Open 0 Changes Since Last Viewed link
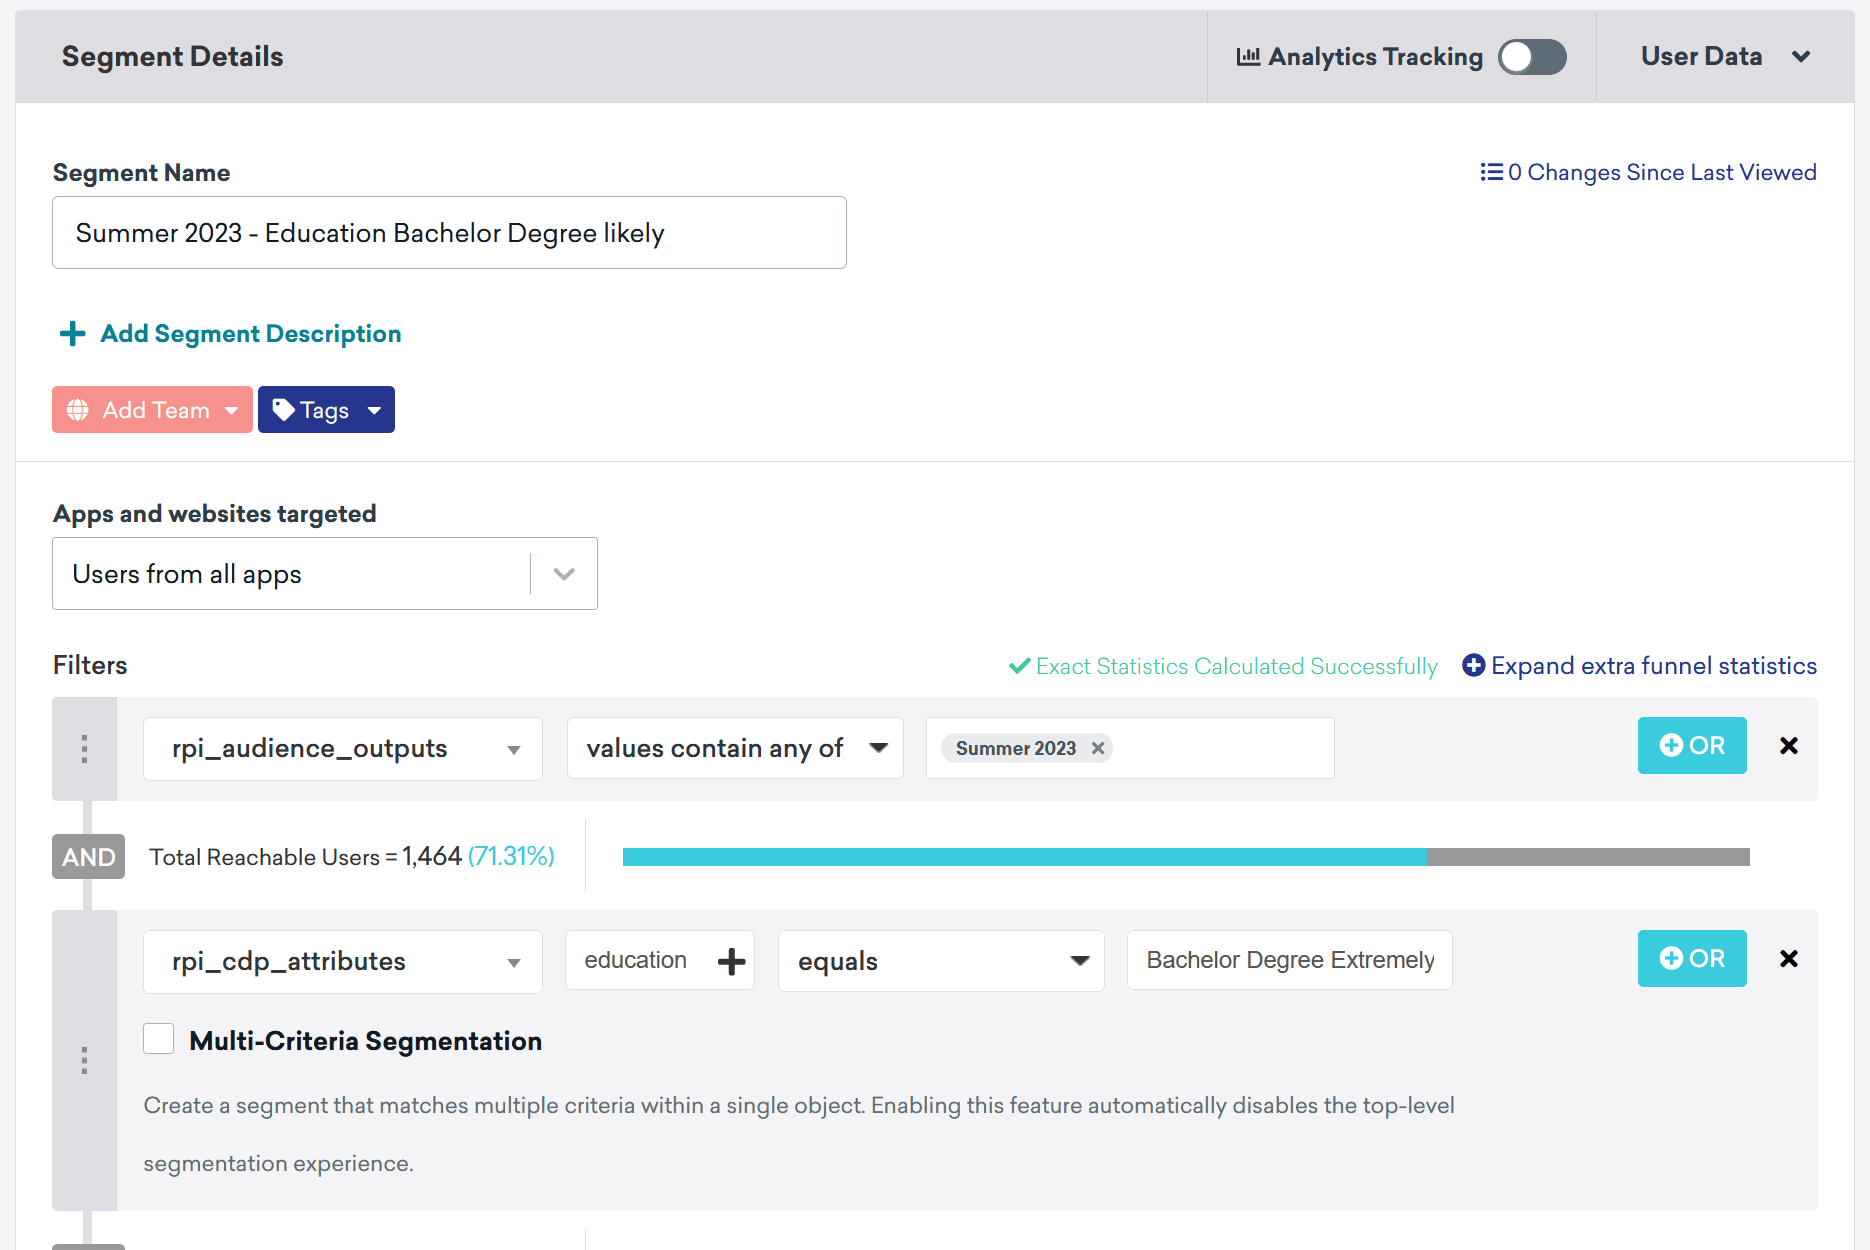 (x=1648, y=172)
